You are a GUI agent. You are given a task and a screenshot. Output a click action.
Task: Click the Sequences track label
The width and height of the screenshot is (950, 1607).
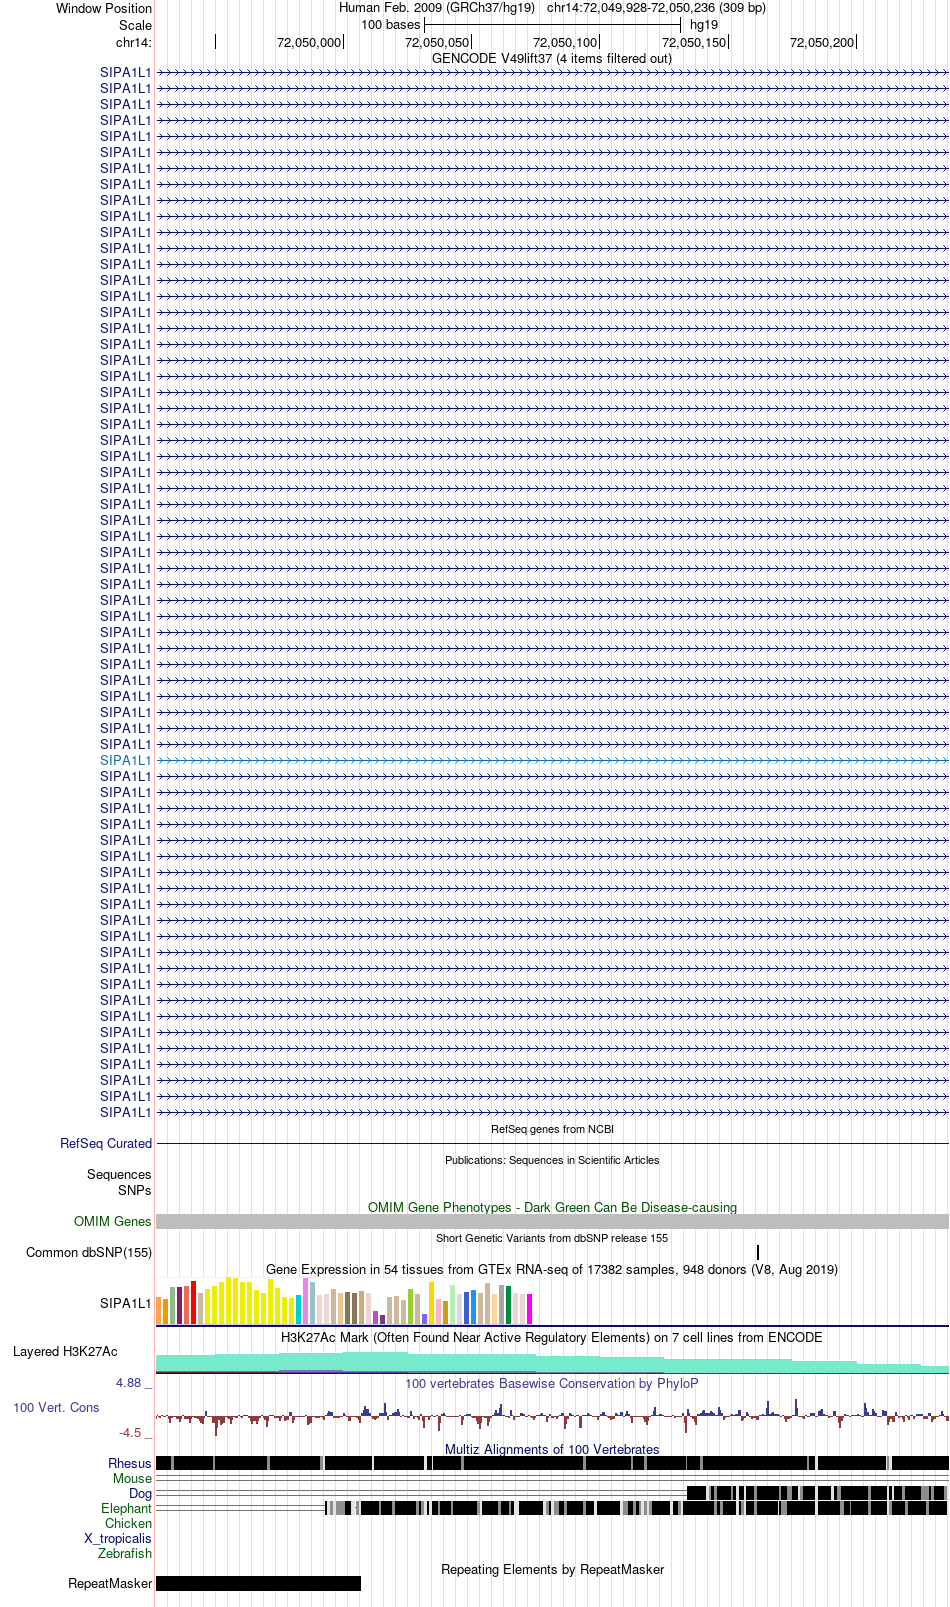click(x=119, y=1174)
